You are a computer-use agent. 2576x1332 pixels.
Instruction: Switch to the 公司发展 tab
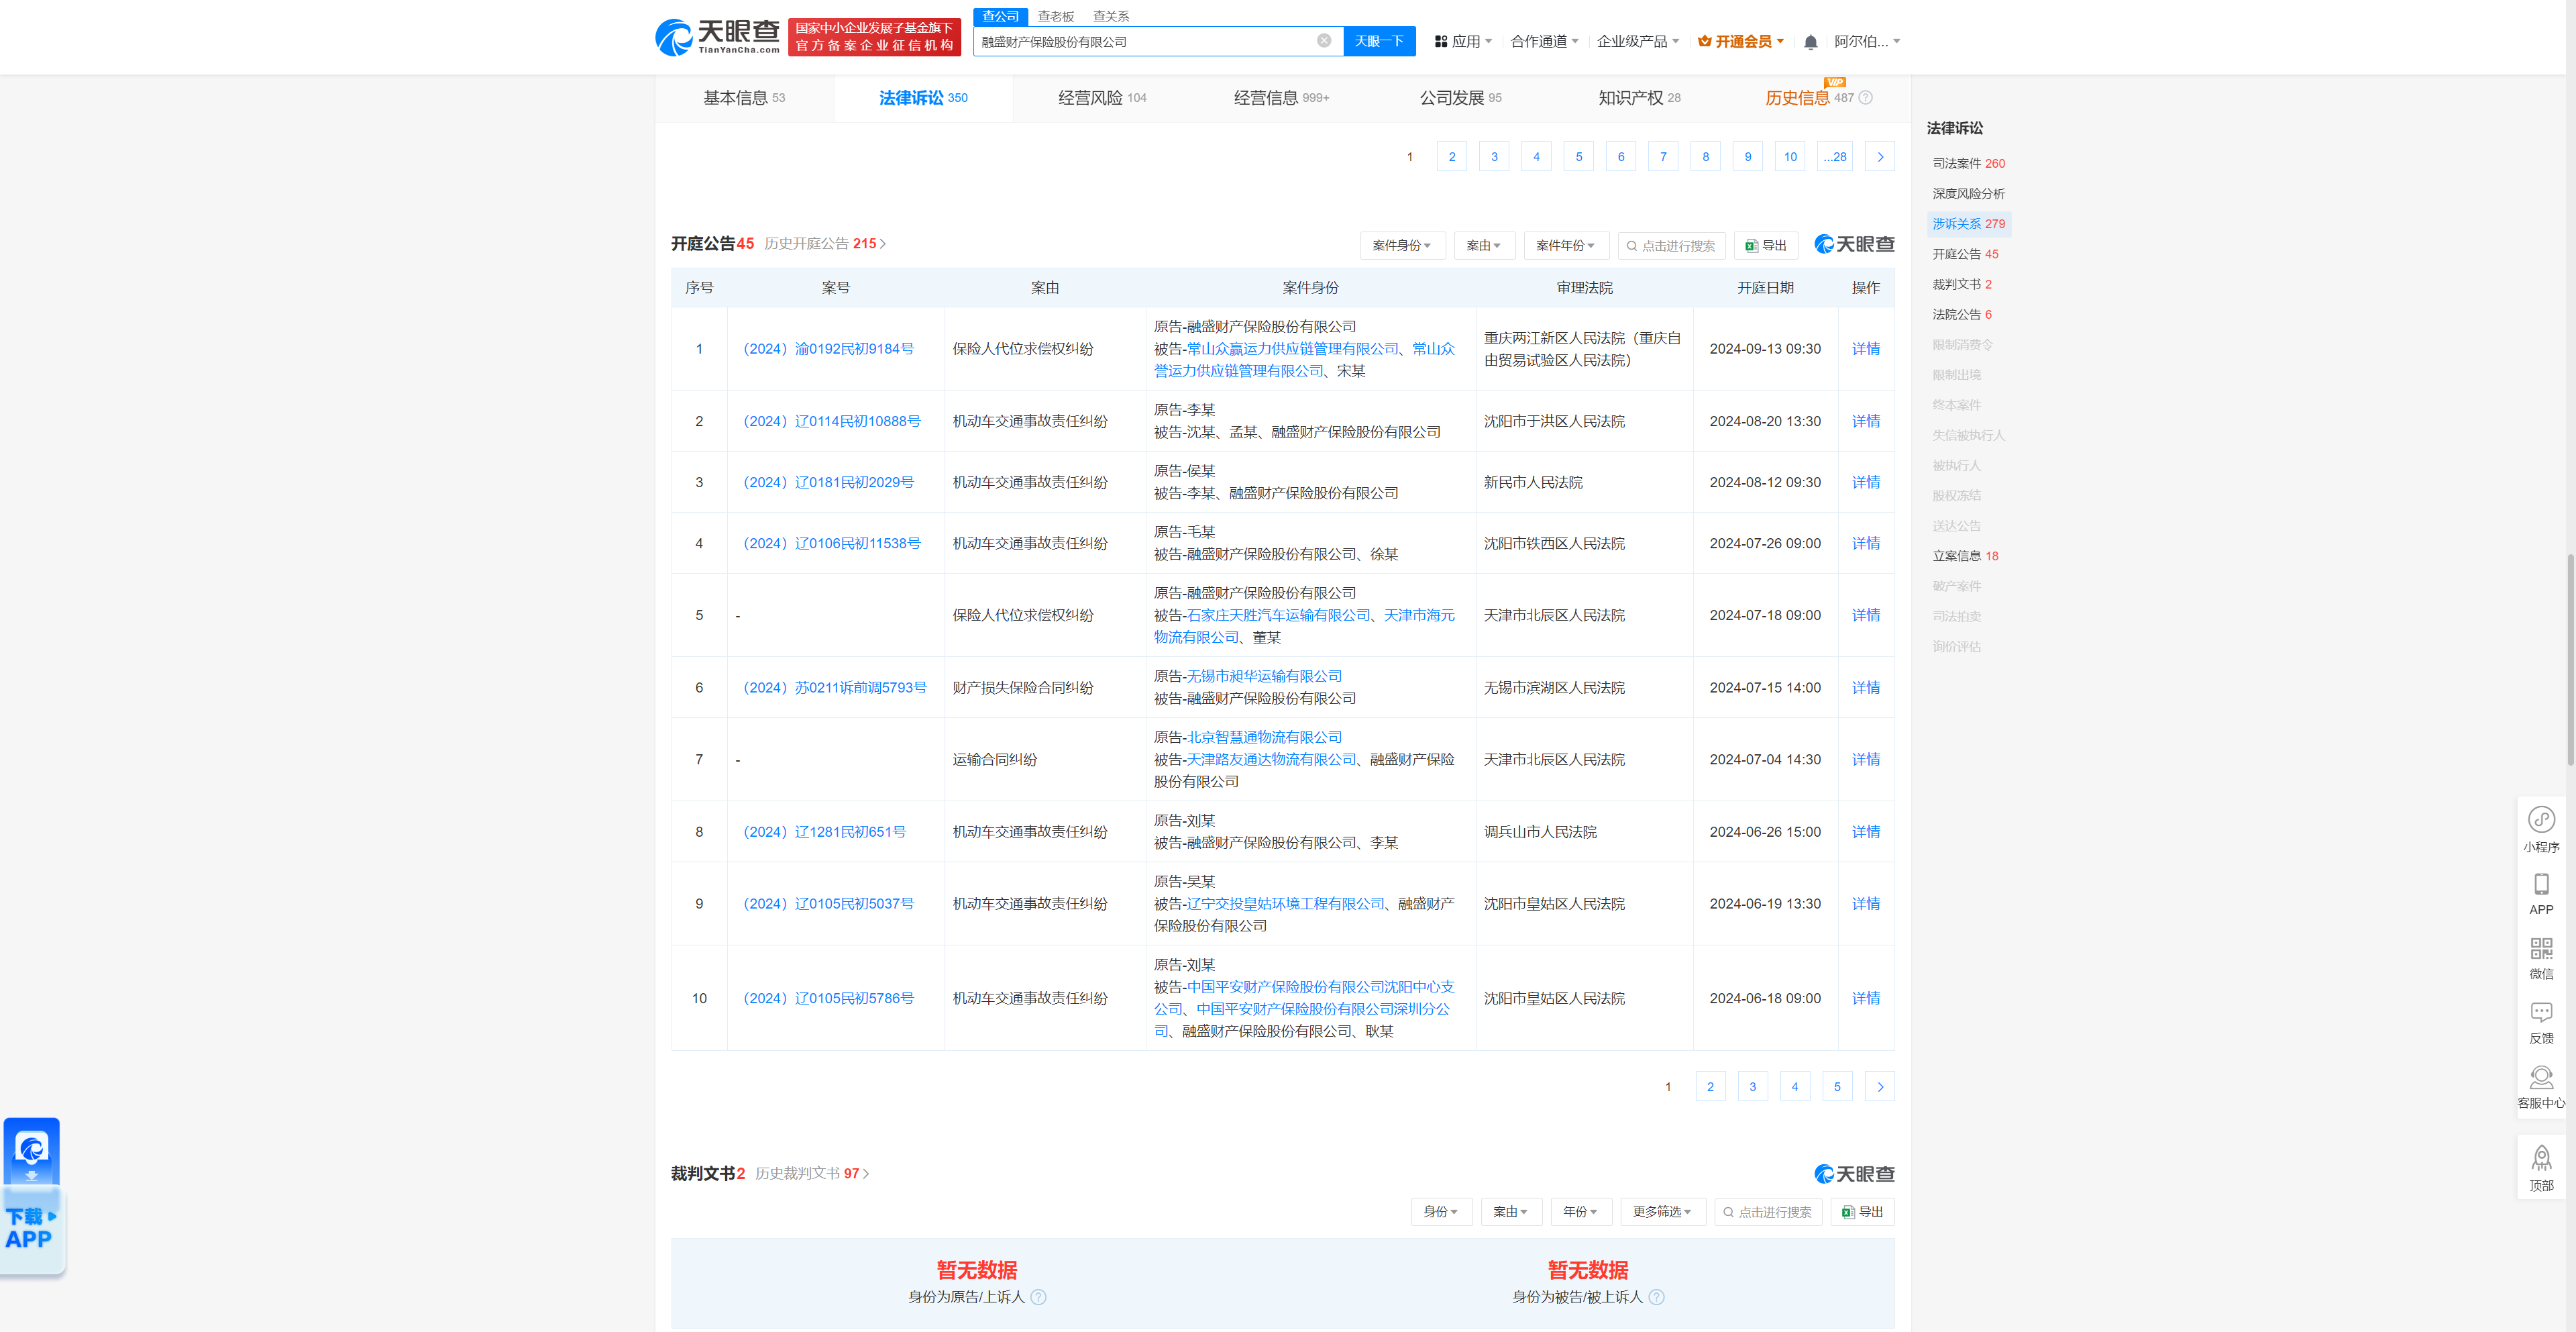coord(1460,98)
